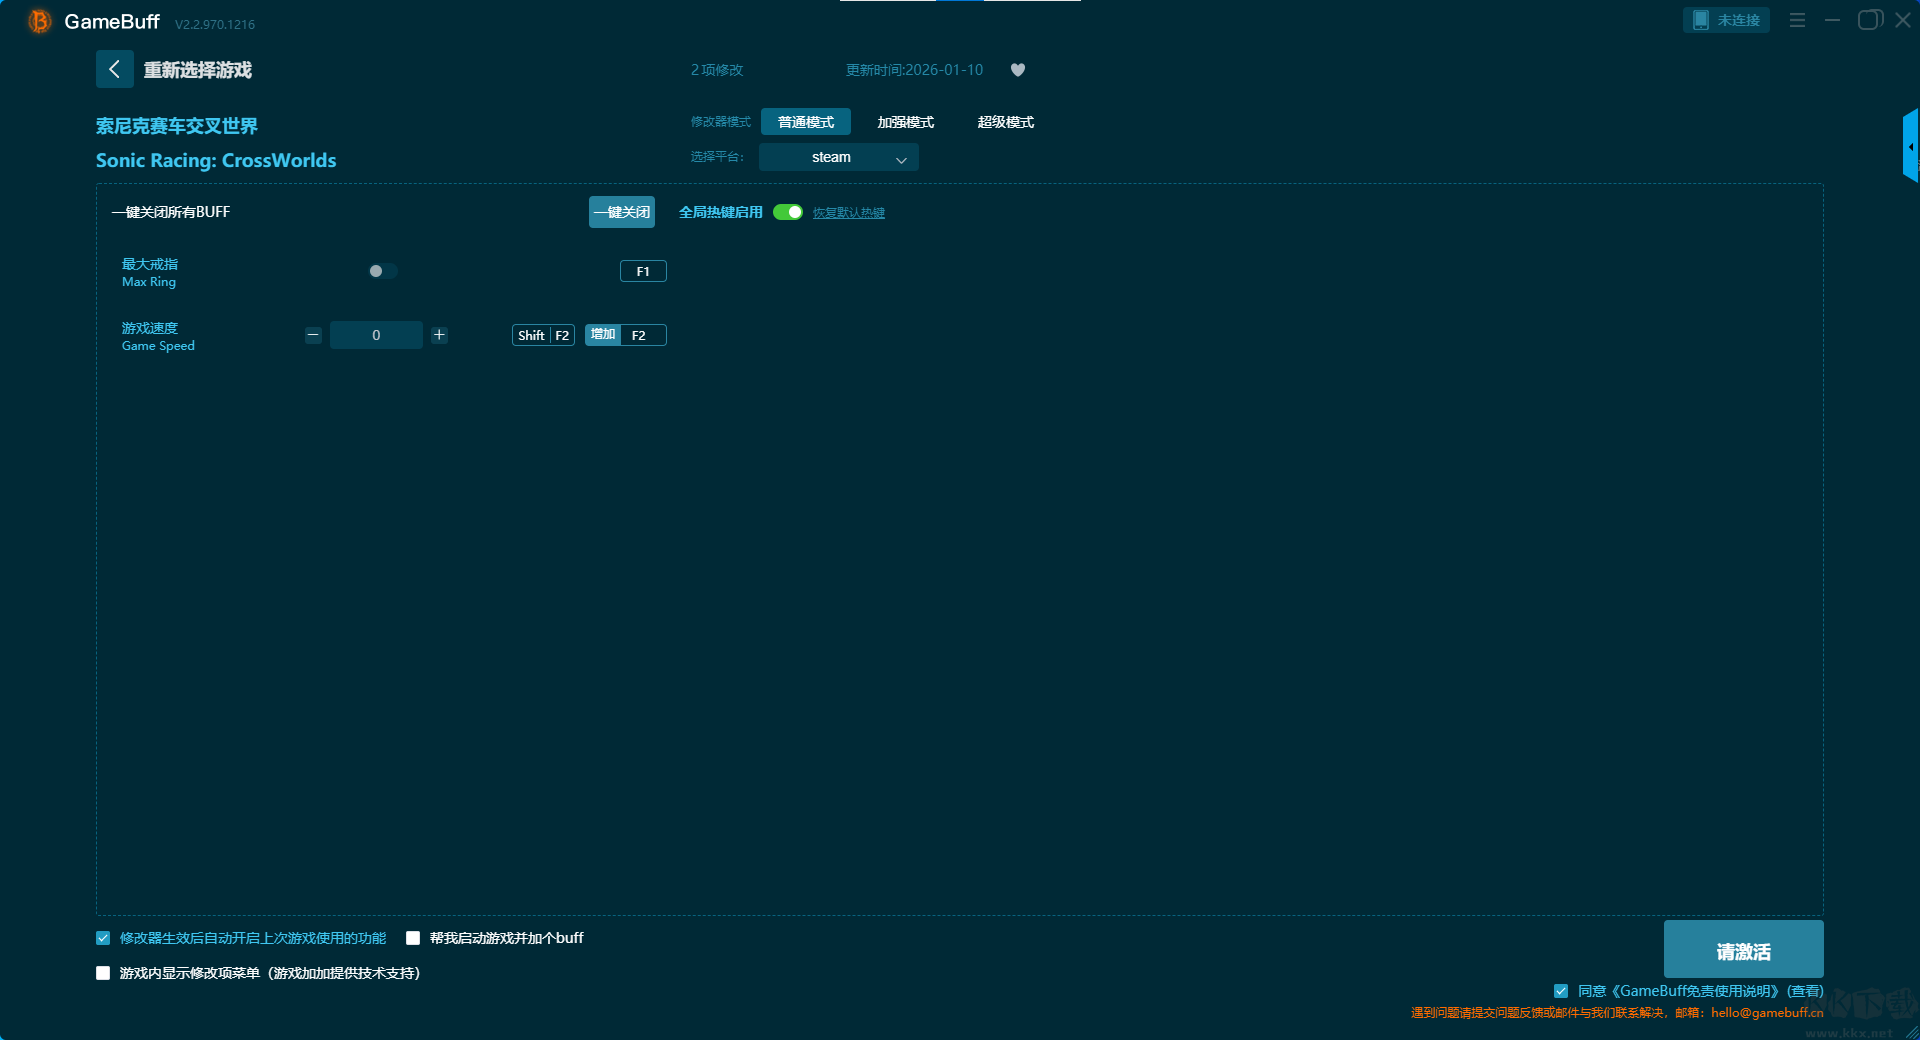Click the GameBuff logo icon
The image size is (1920, 1040).
39,21
